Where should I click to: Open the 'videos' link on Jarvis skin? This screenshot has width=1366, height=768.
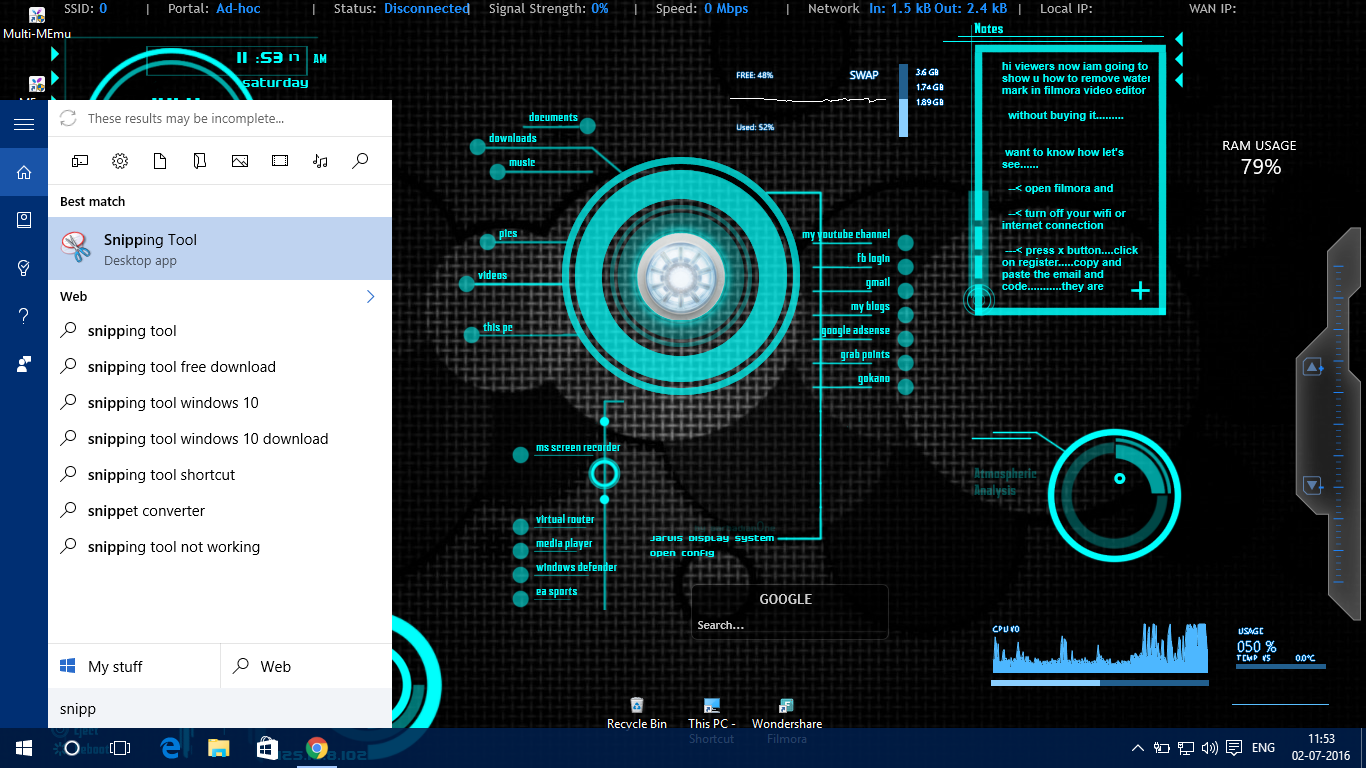click(x=492, y=275)
